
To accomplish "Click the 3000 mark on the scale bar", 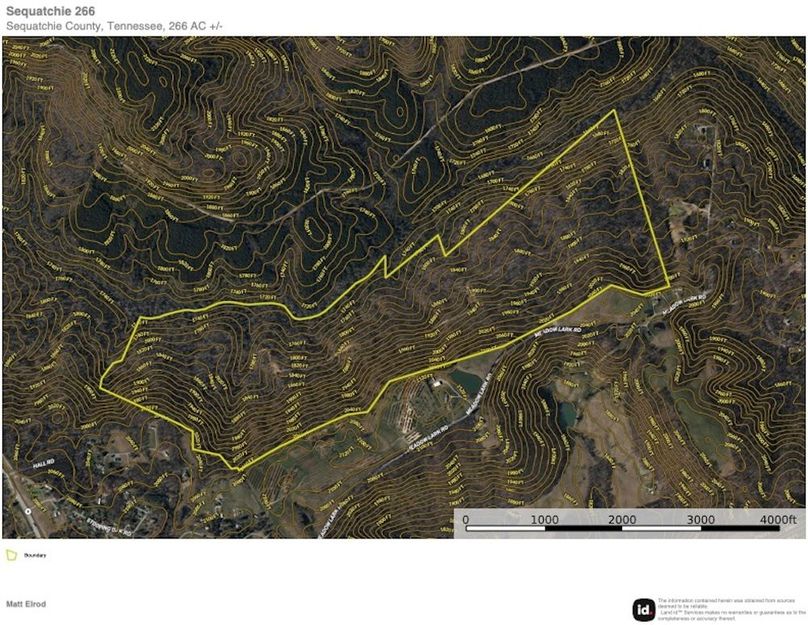I will 700,520.
